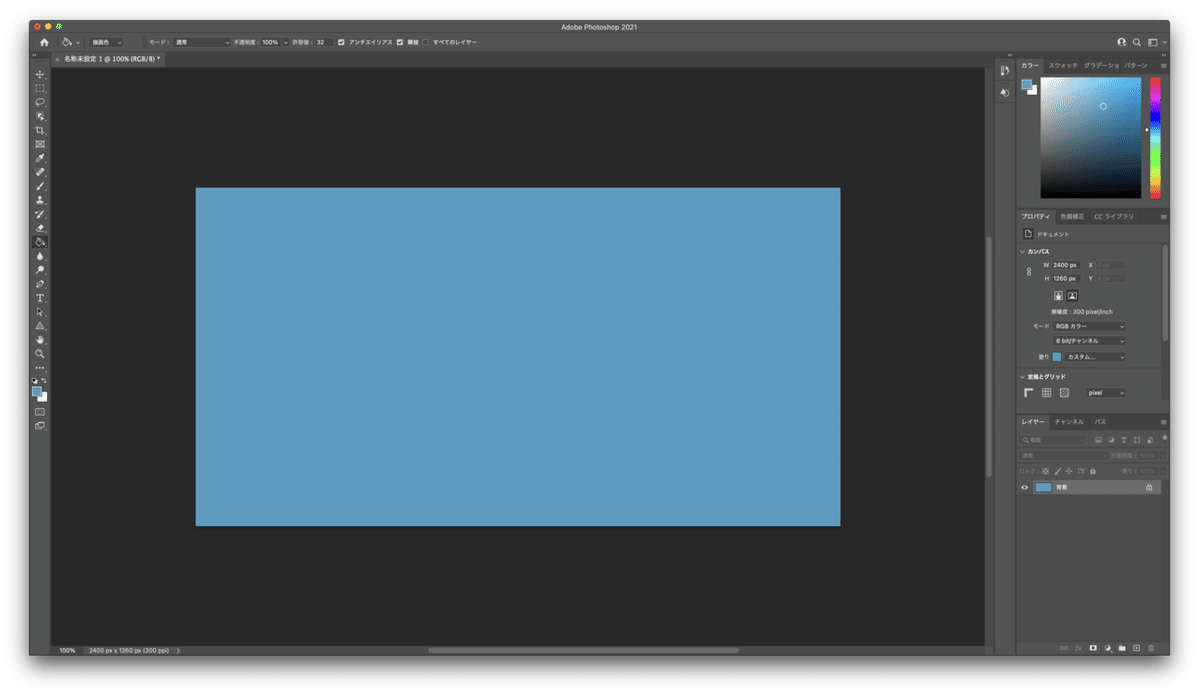This screenshot has width=1200, height=695.
Task: Switch to the CC ライブラリ tab
Action: [x=1113, y=217]
